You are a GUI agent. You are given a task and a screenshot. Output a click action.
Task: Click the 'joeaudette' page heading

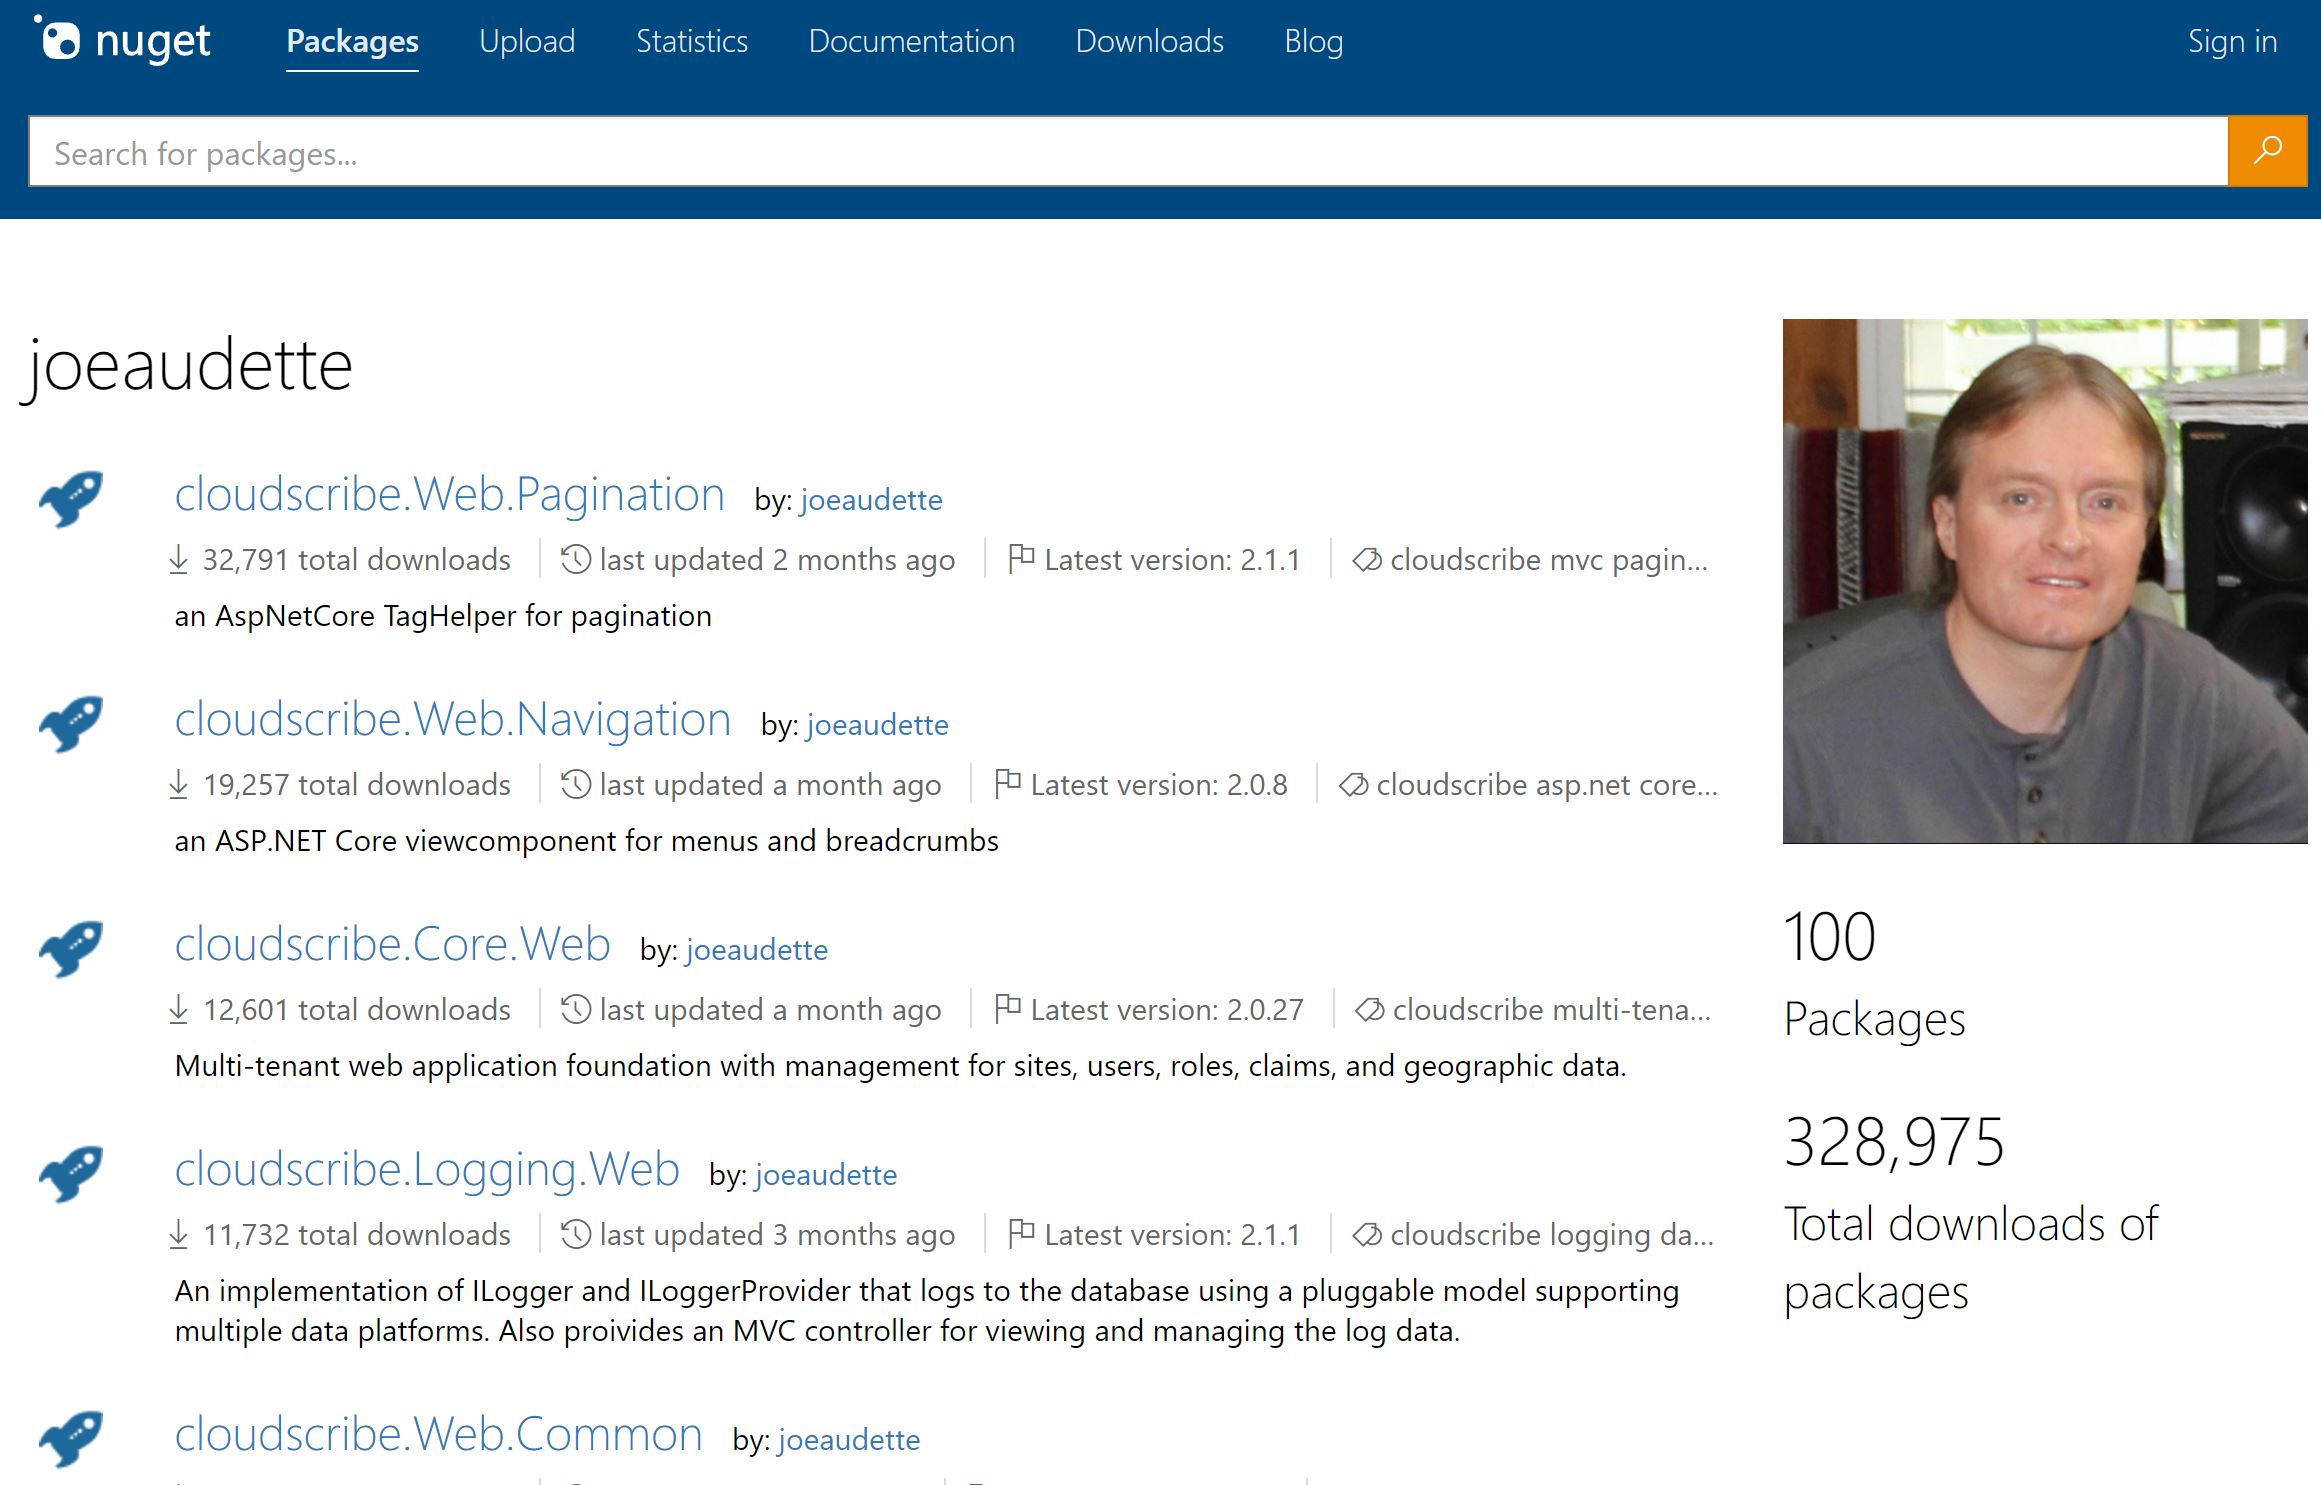coord(187,366)
